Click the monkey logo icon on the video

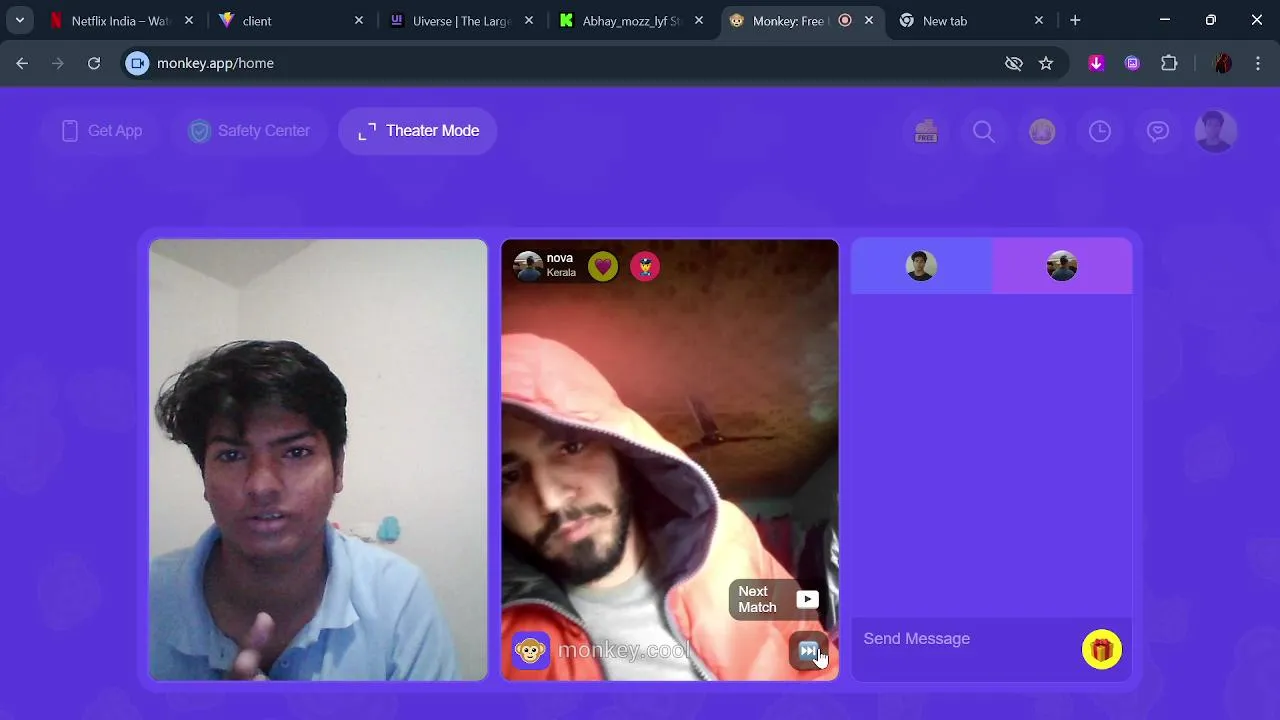pyautogui.click(x=530, y=651)
